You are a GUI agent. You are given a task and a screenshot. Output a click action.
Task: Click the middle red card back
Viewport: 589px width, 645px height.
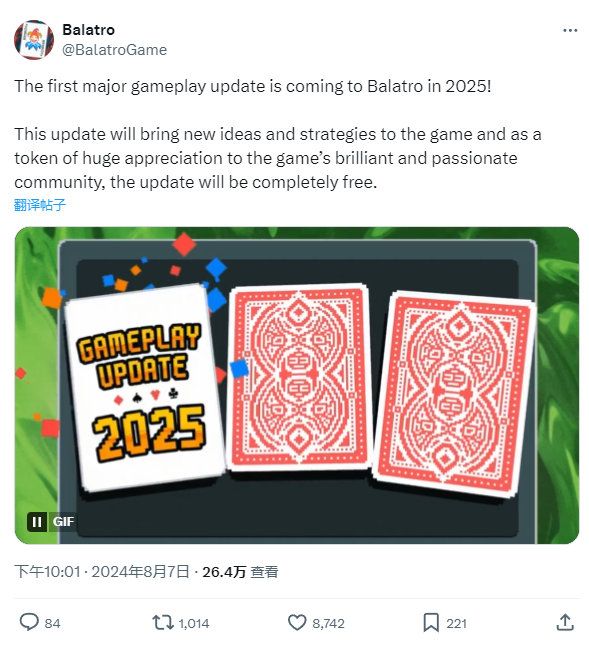tap(299, 377)
